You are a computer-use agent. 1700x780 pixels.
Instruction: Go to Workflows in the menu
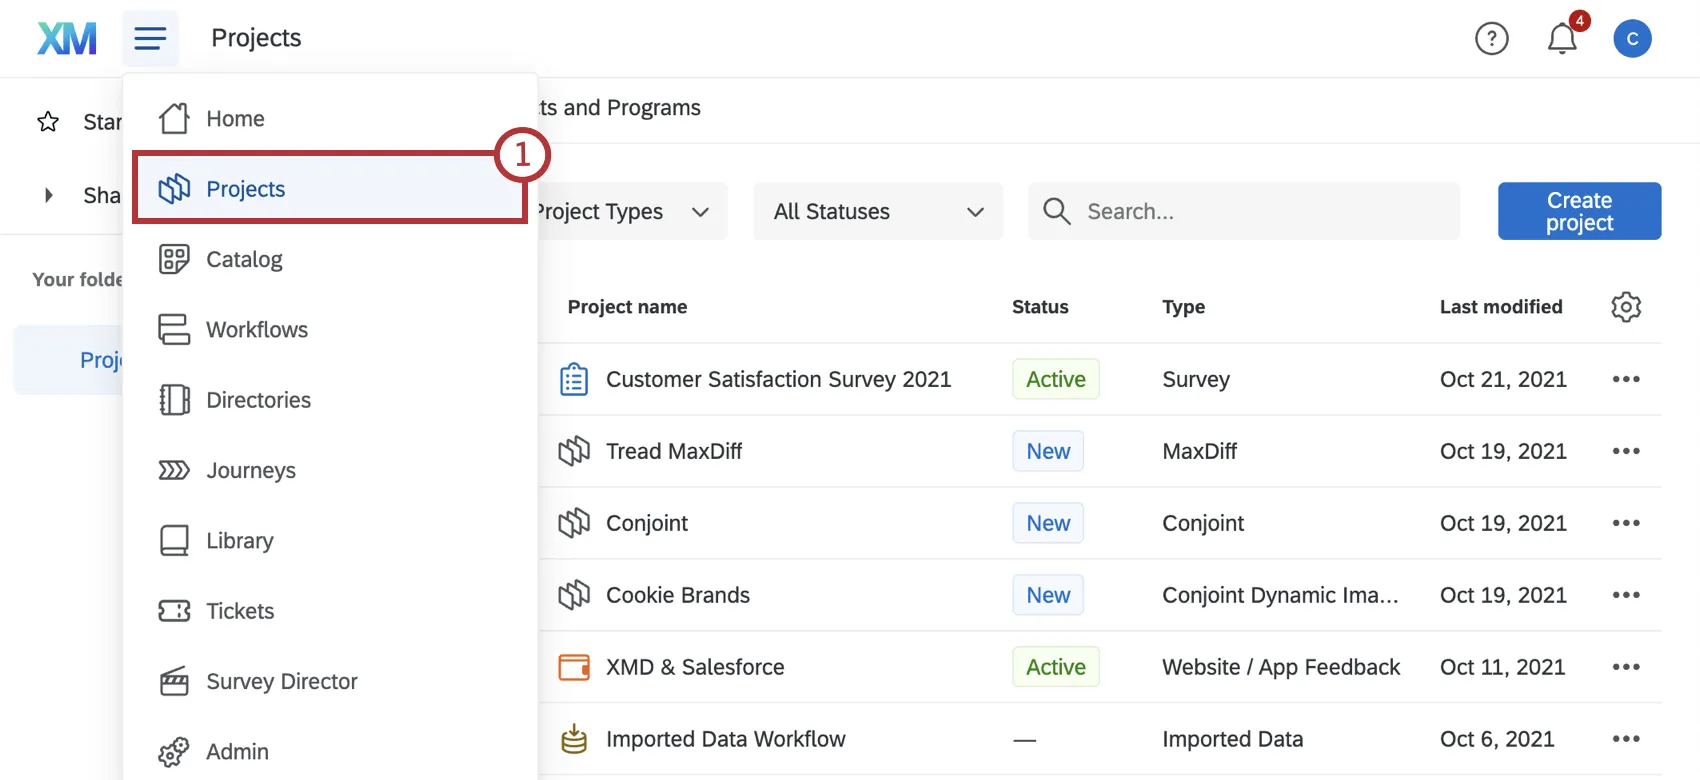256,330
